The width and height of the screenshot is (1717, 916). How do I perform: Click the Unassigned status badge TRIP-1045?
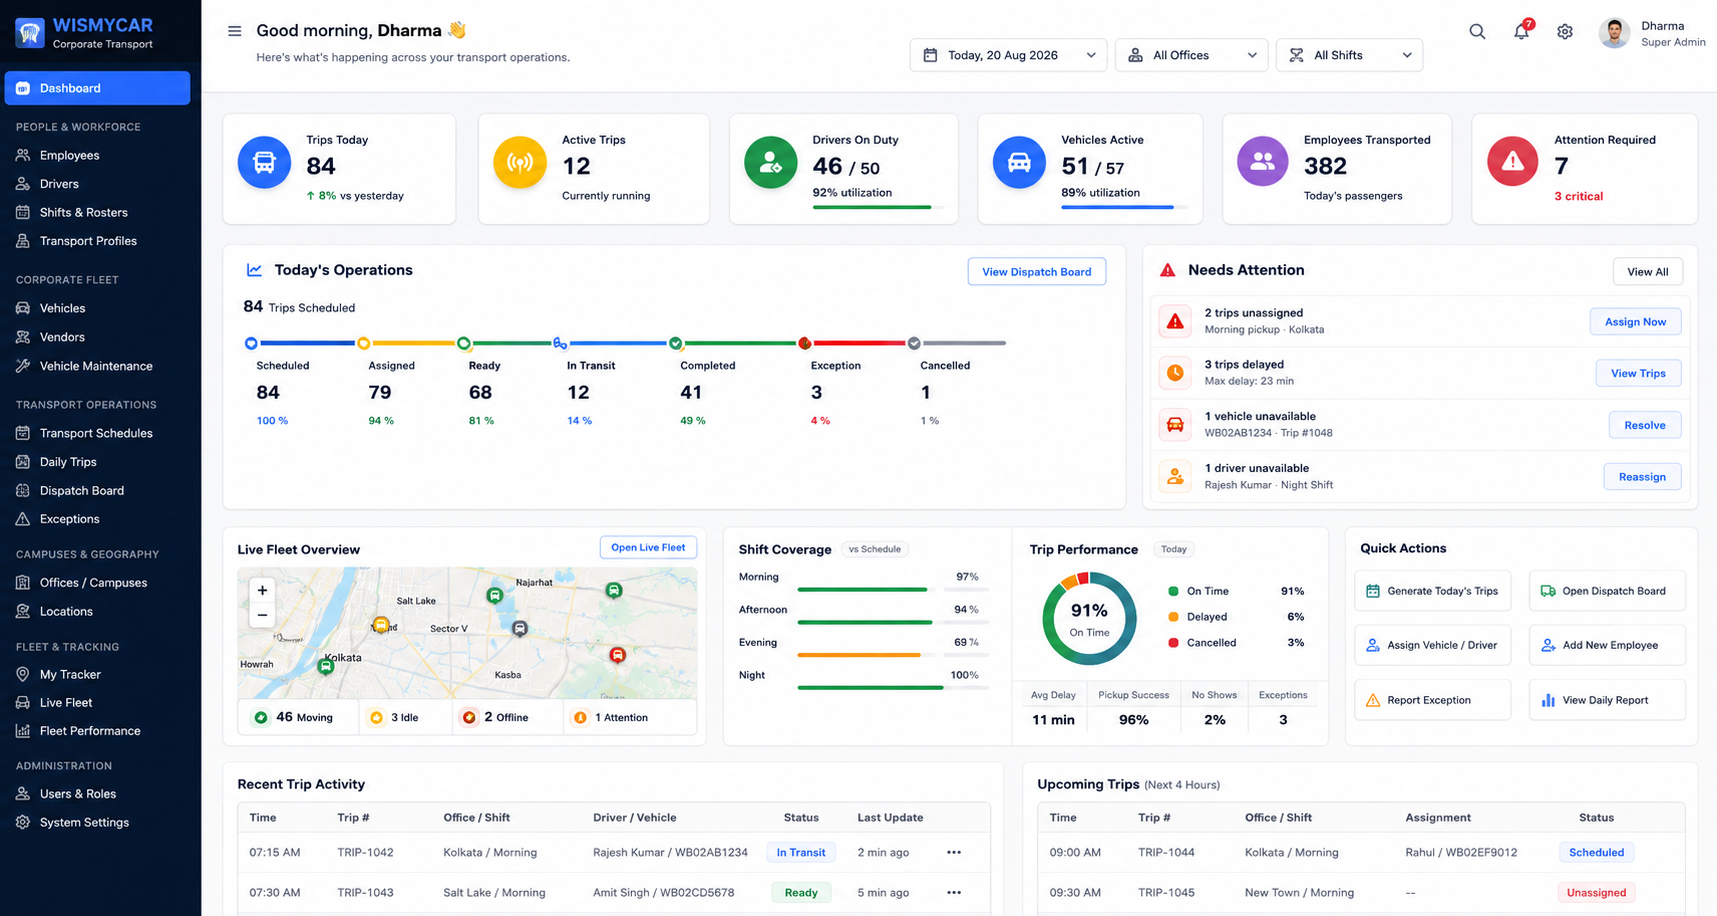[1596, 893]
